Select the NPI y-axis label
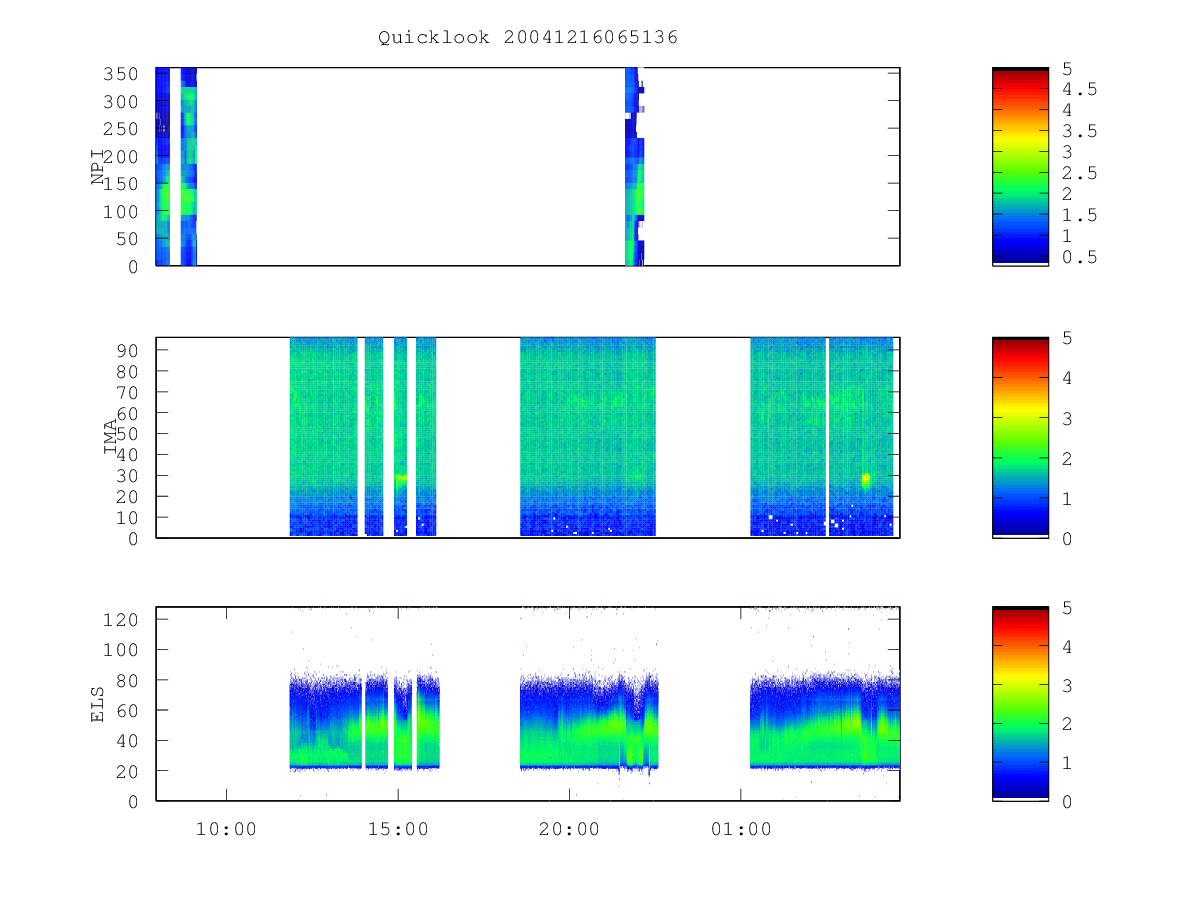Viewport: 1200px width, 900px height. pos(98,167)
